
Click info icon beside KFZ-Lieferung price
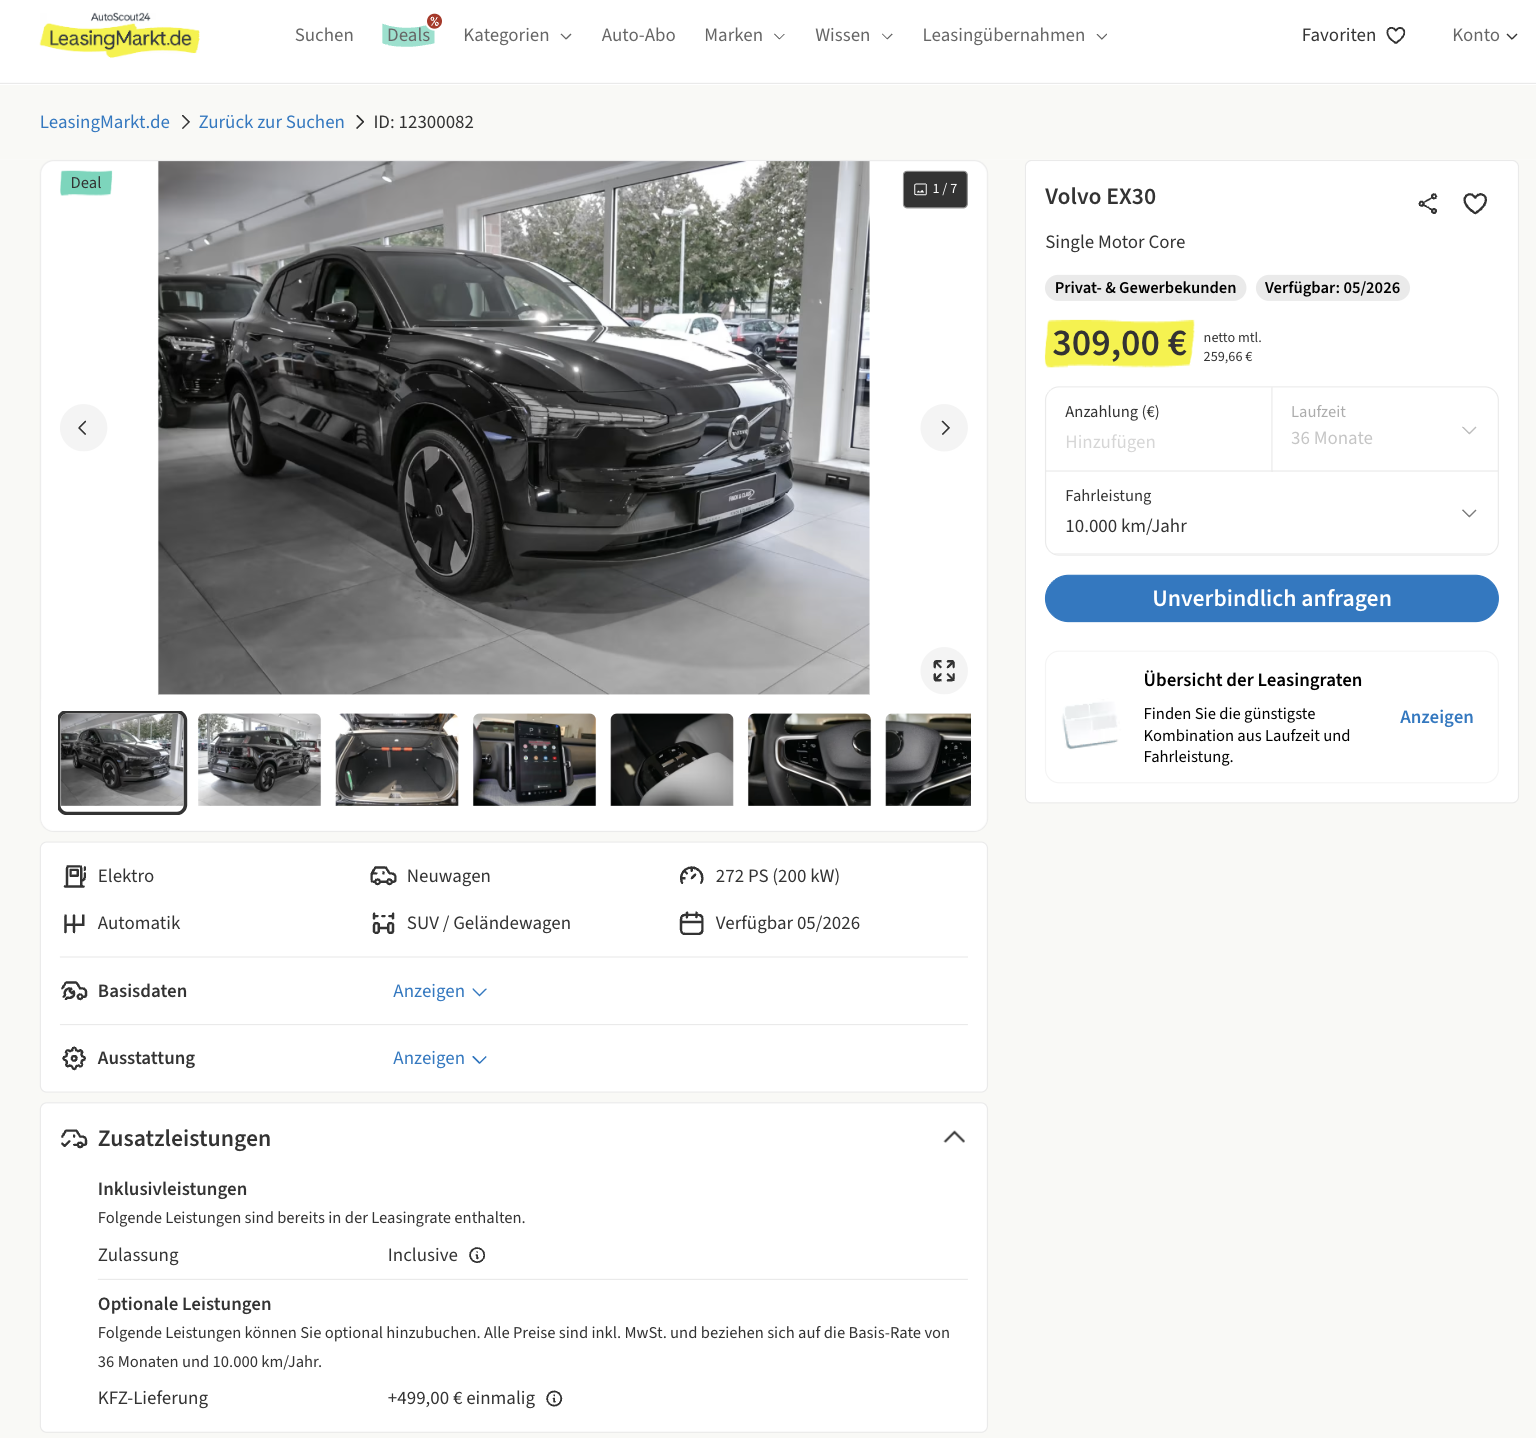(554, 1398)
